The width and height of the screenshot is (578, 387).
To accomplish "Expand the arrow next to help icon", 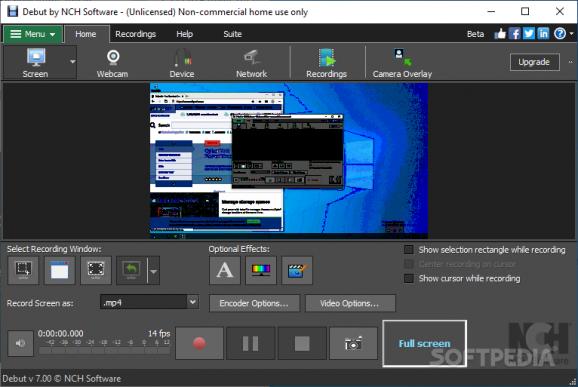I will (x=571, y=34).
